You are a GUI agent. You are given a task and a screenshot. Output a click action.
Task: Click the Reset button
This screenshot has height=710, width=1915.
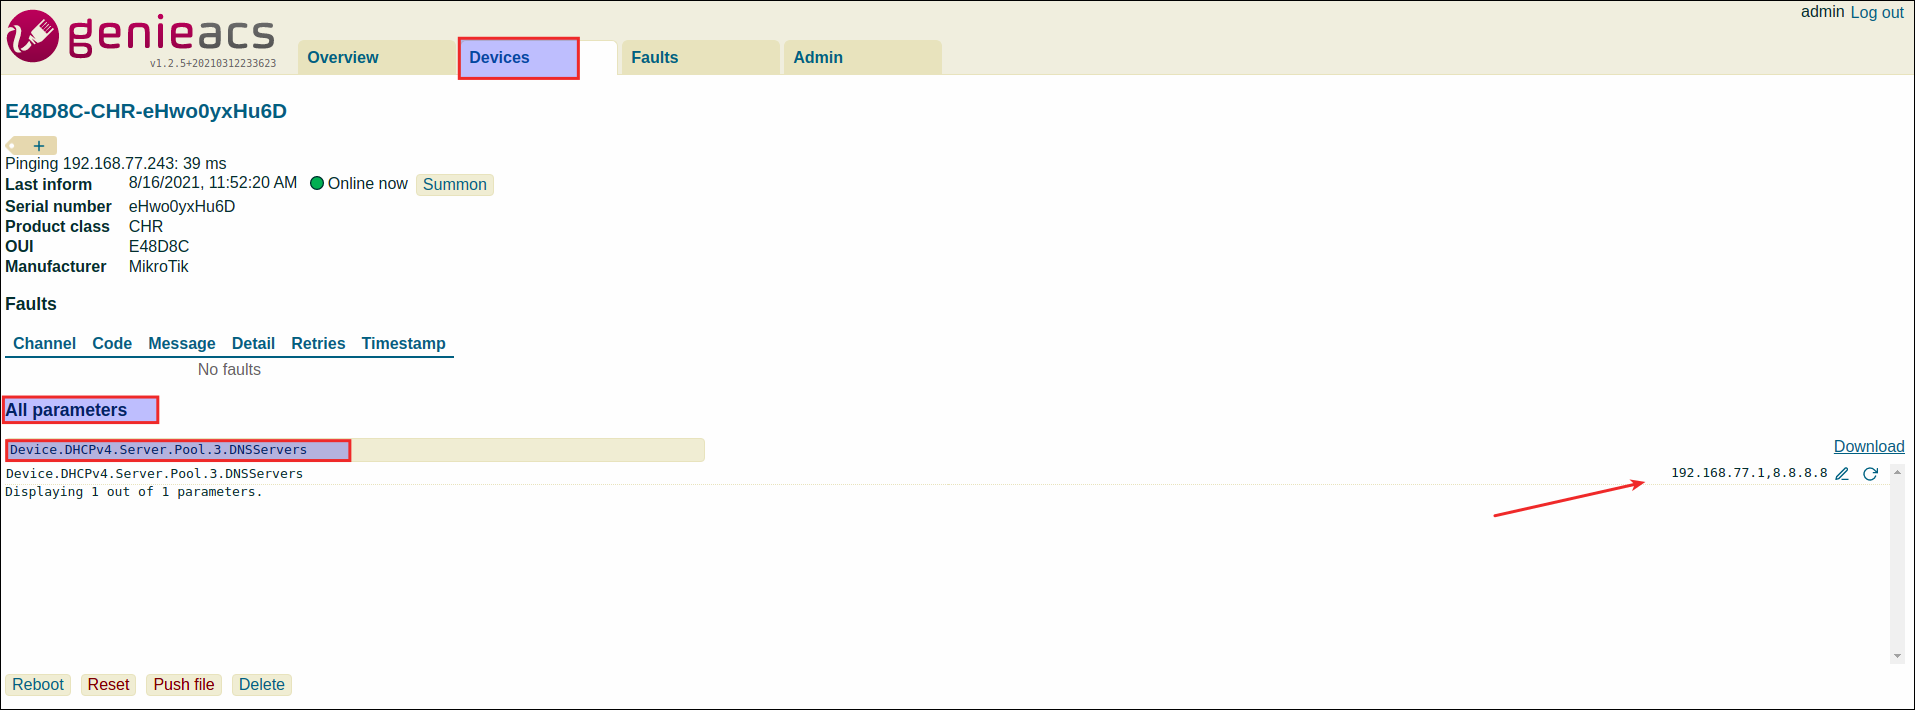click(108, 685)
